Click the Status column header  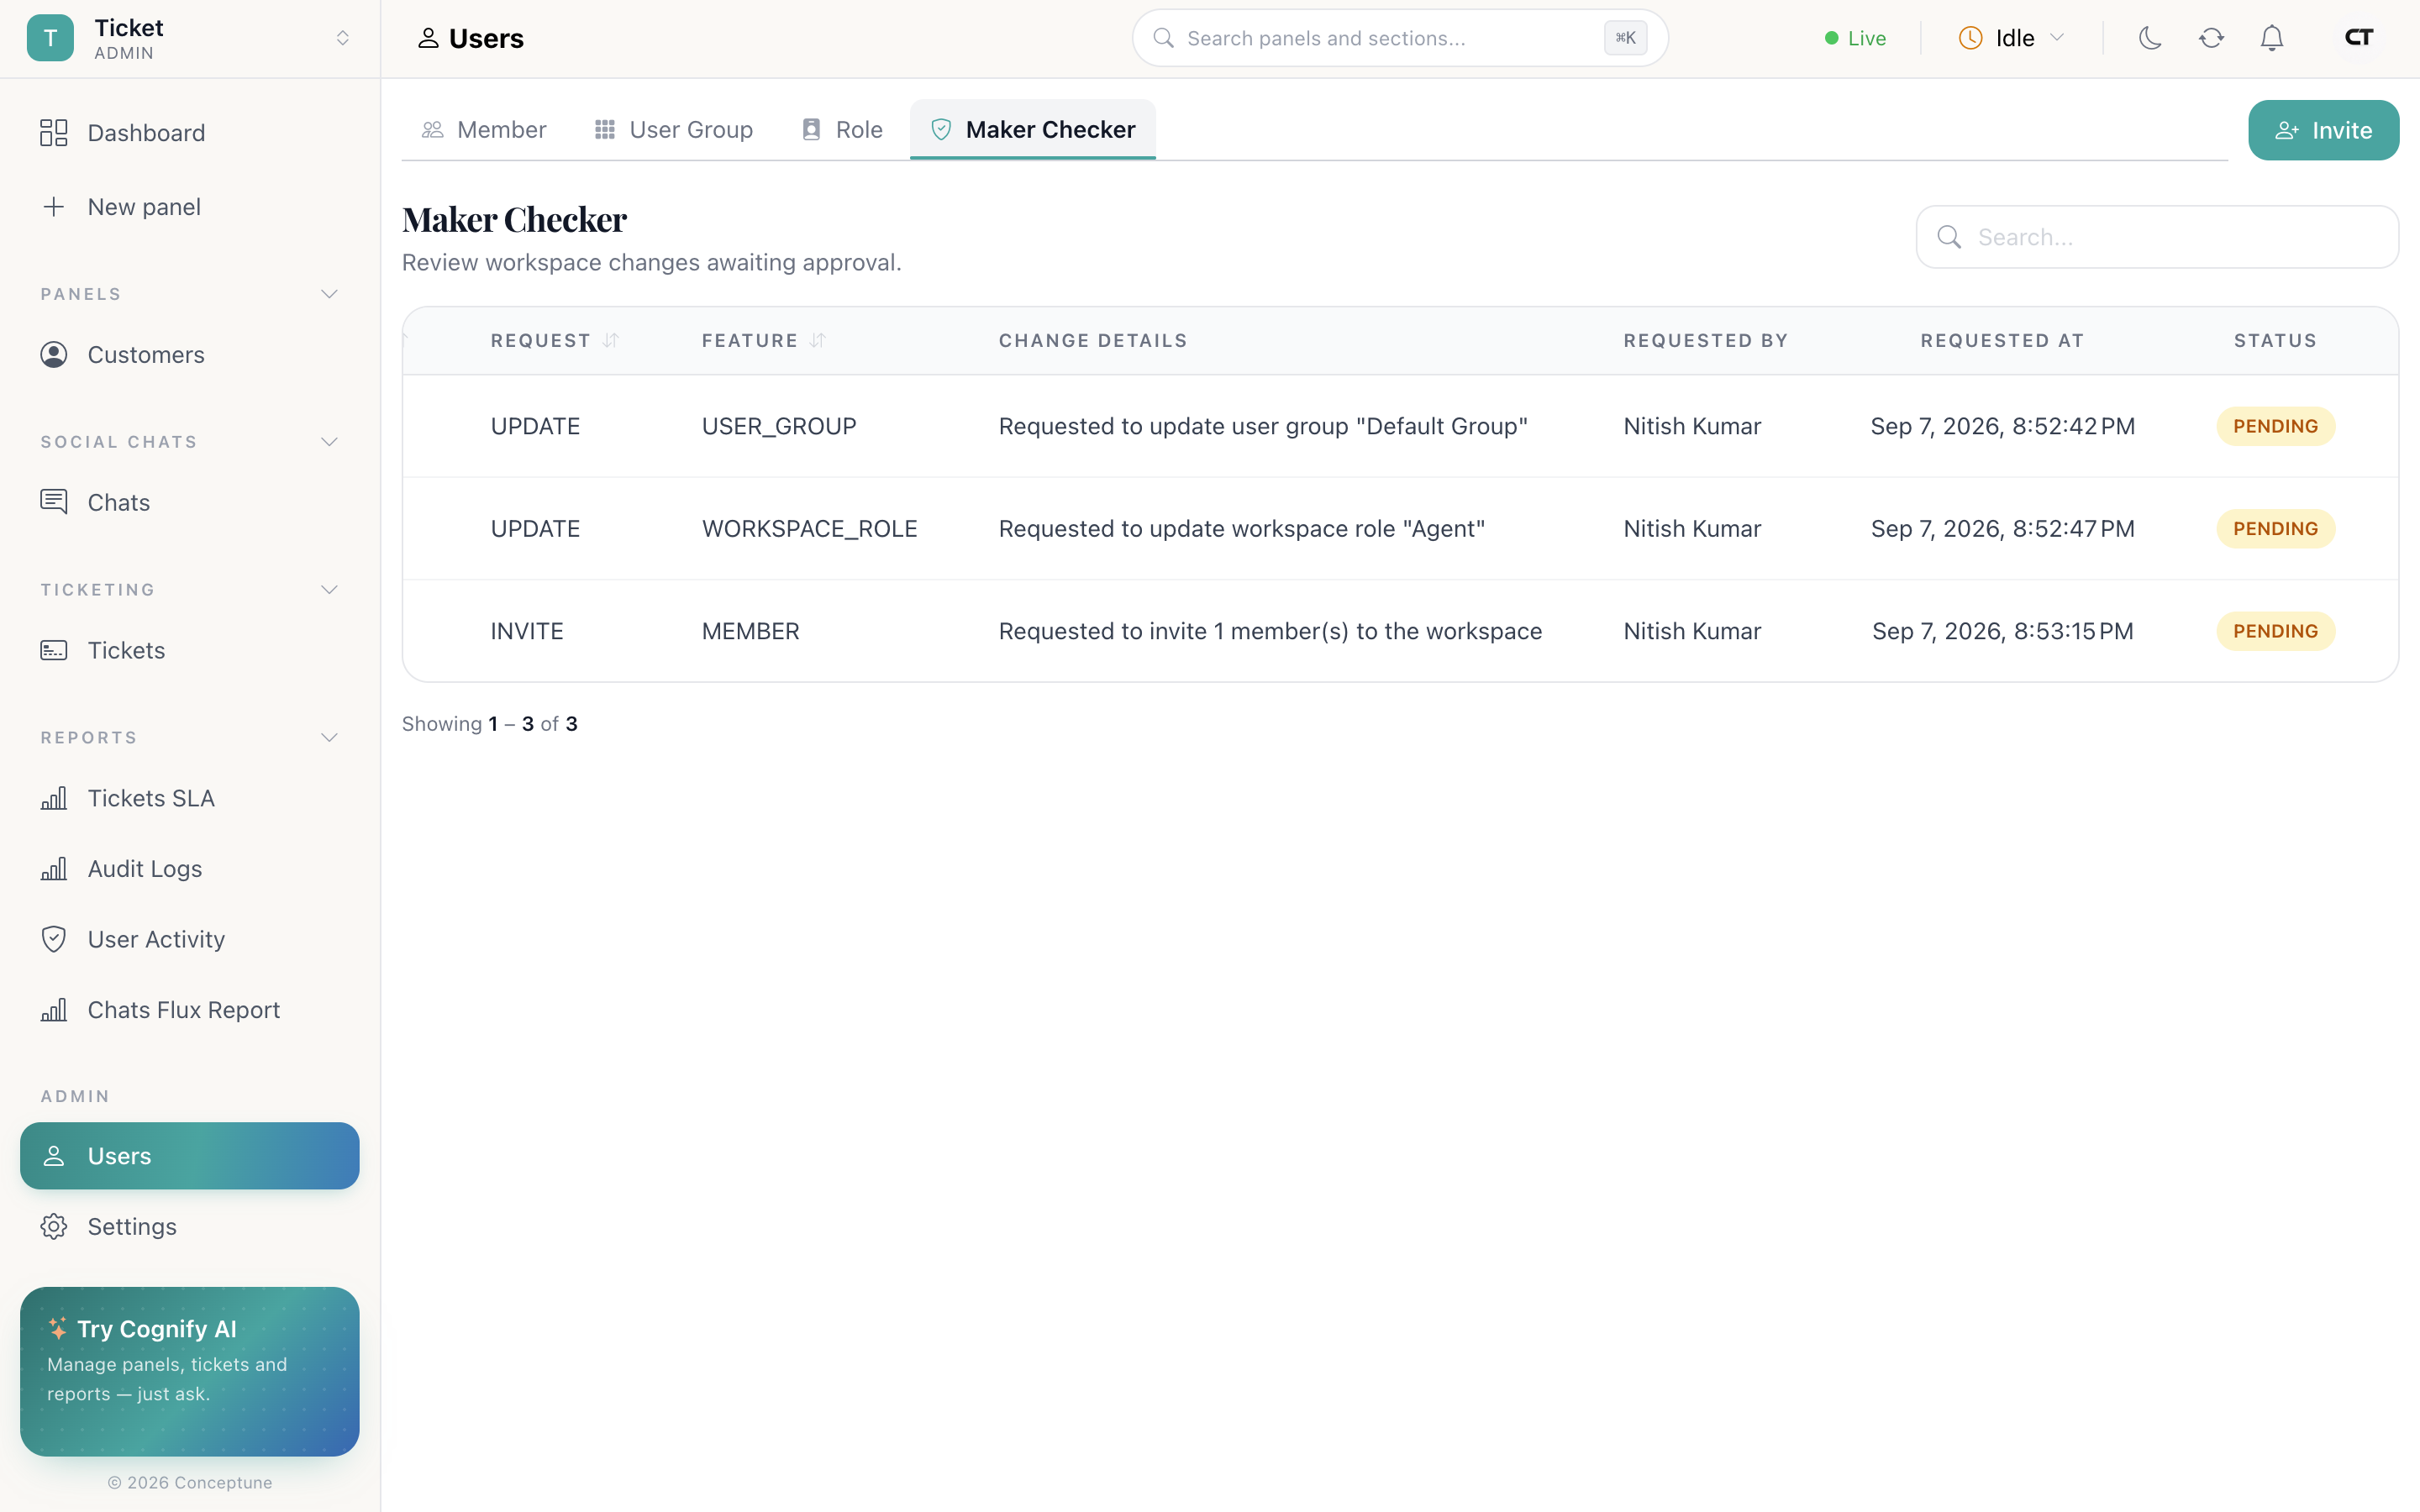pos(2275,341)
